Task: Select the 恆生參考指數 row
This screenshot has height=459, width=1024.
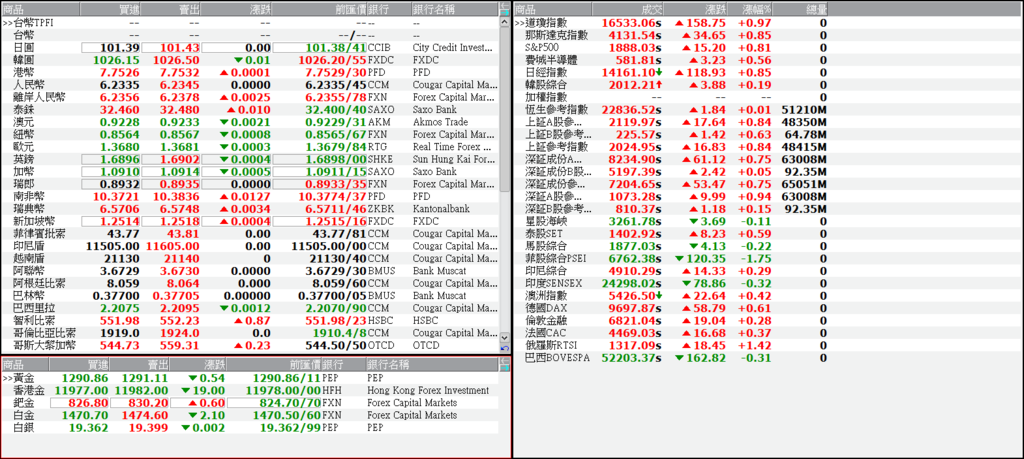Action: (x=671, y=110)
